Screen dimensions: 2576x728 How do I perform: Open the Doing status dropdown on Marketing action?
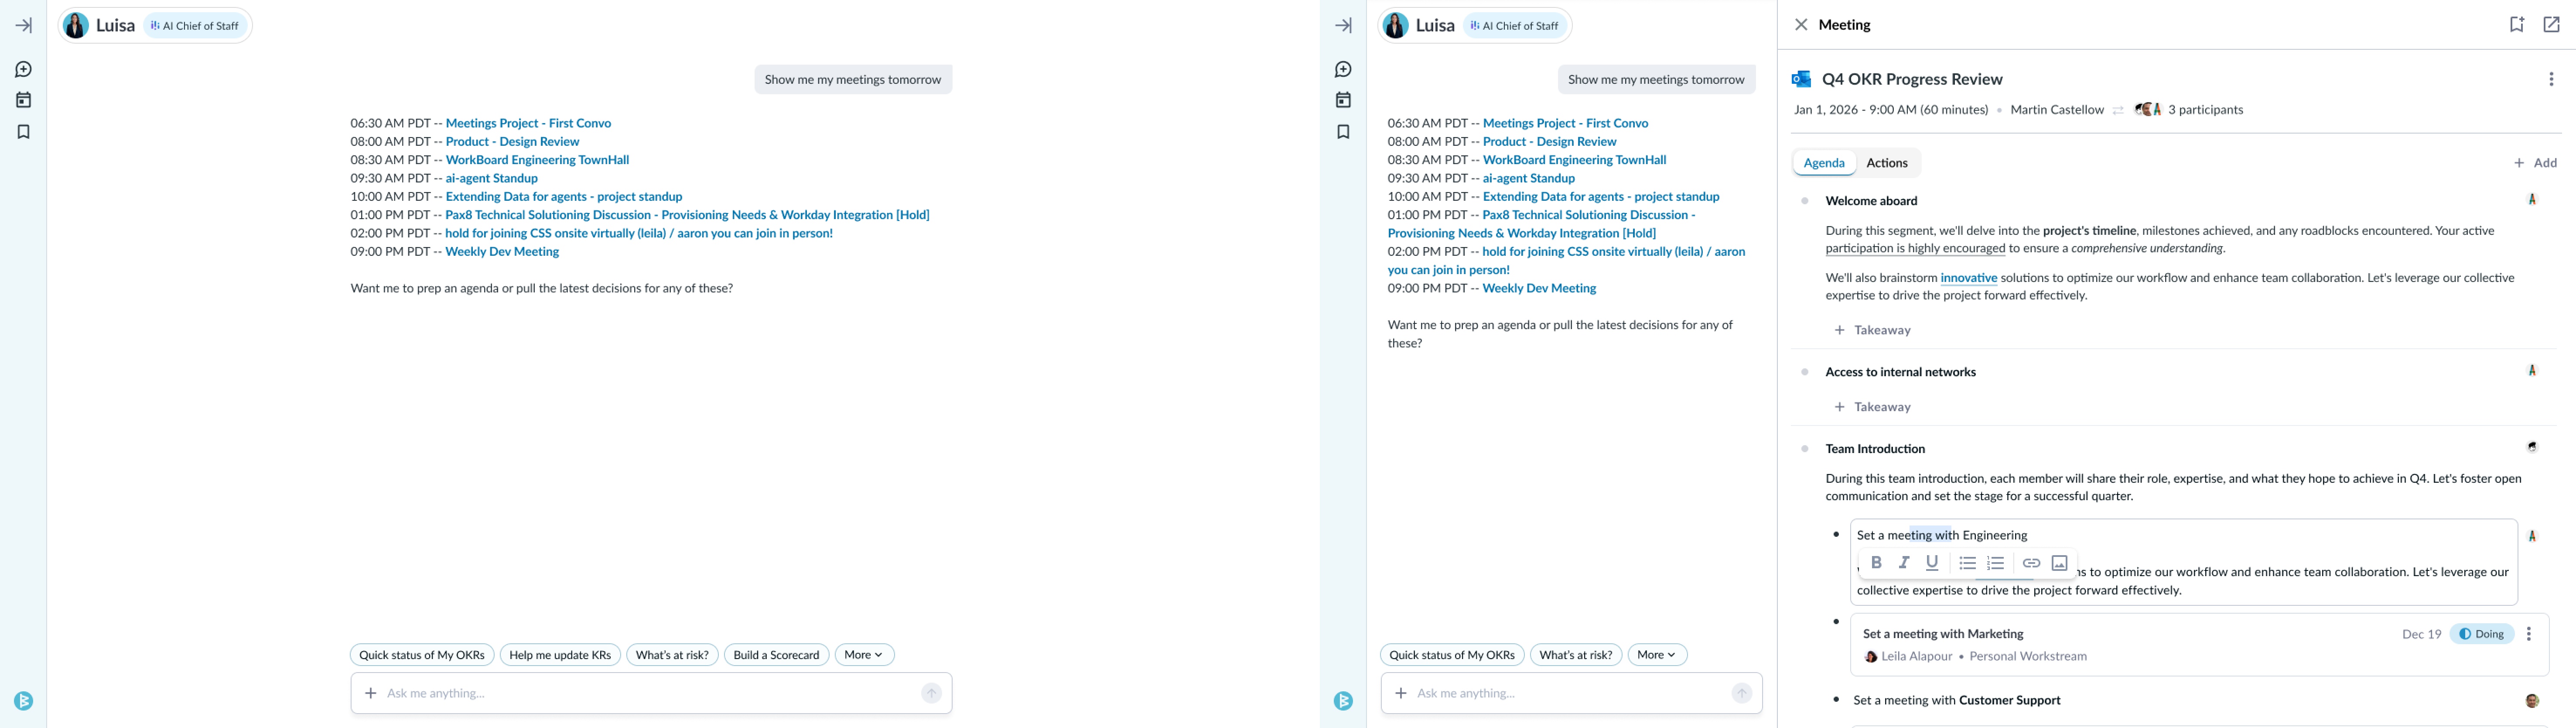pyautogui.click(x=2481, y=634)
